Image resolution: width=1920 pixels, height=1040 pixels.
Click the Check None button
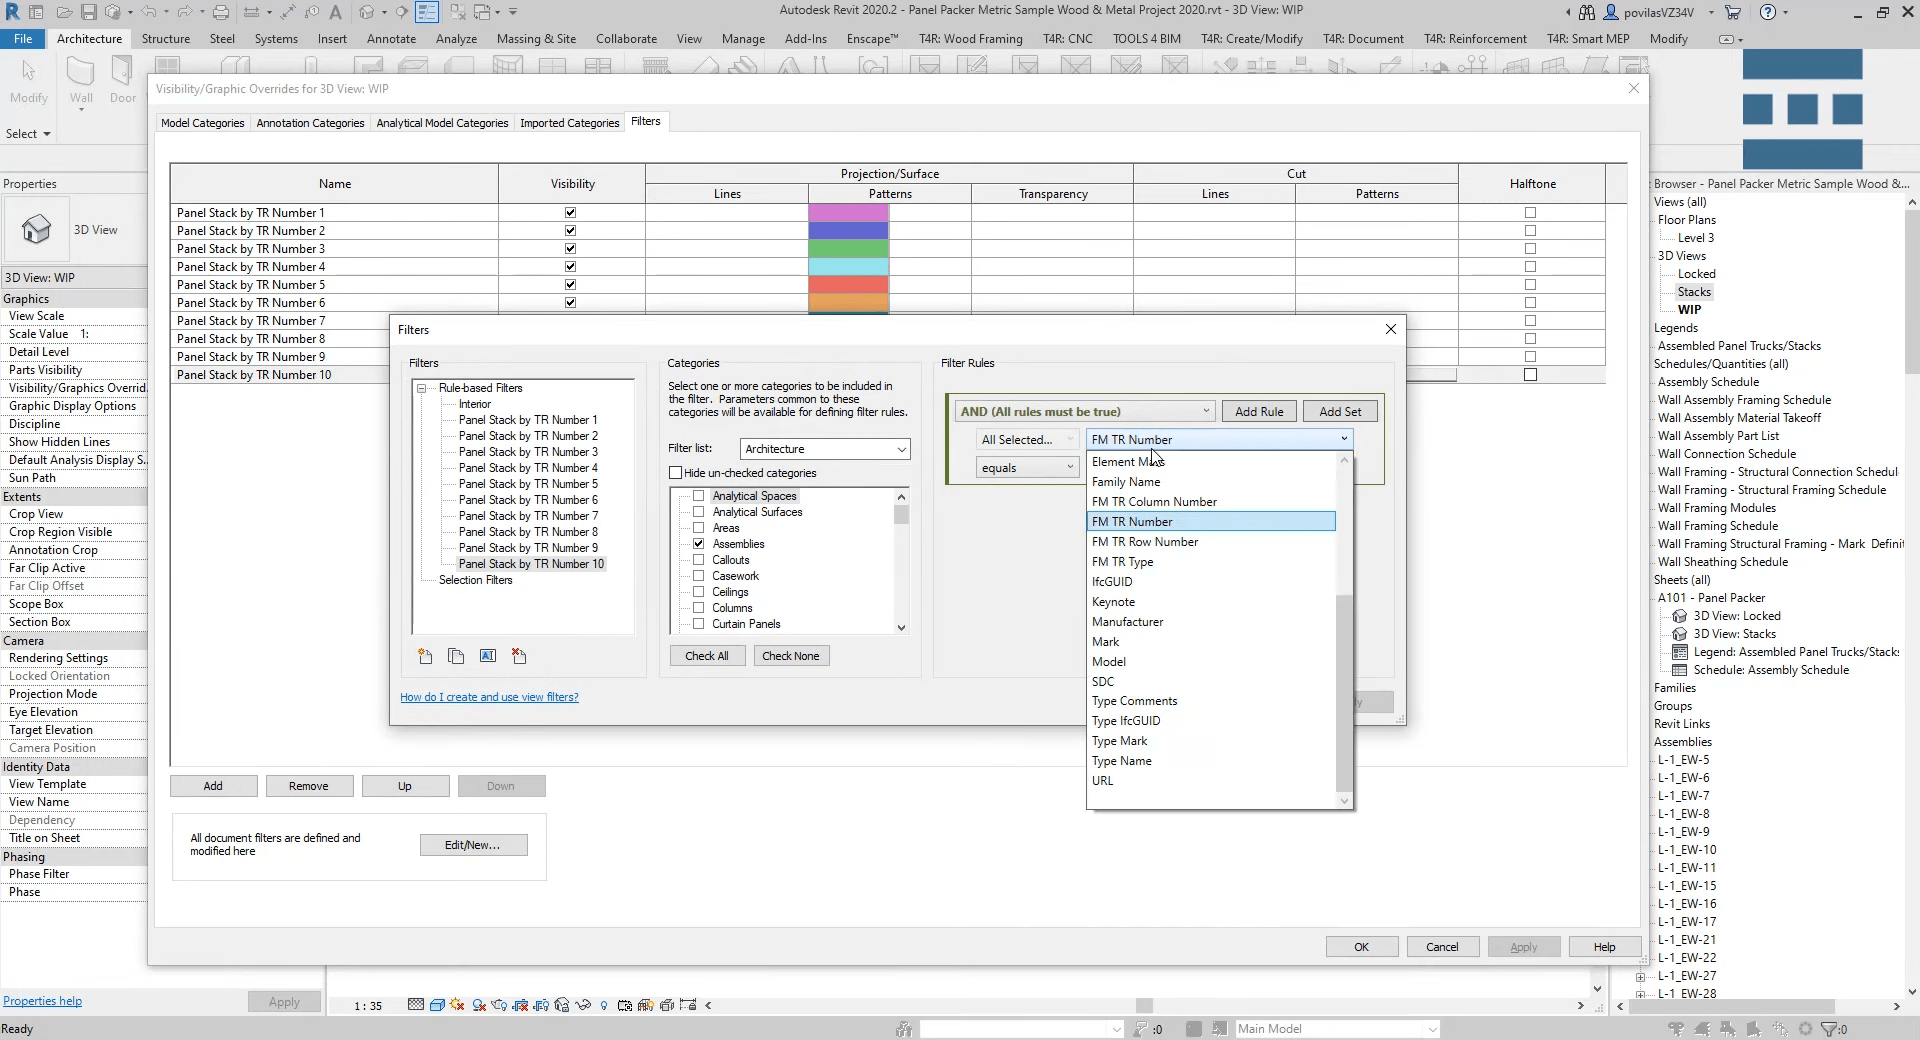791,656
